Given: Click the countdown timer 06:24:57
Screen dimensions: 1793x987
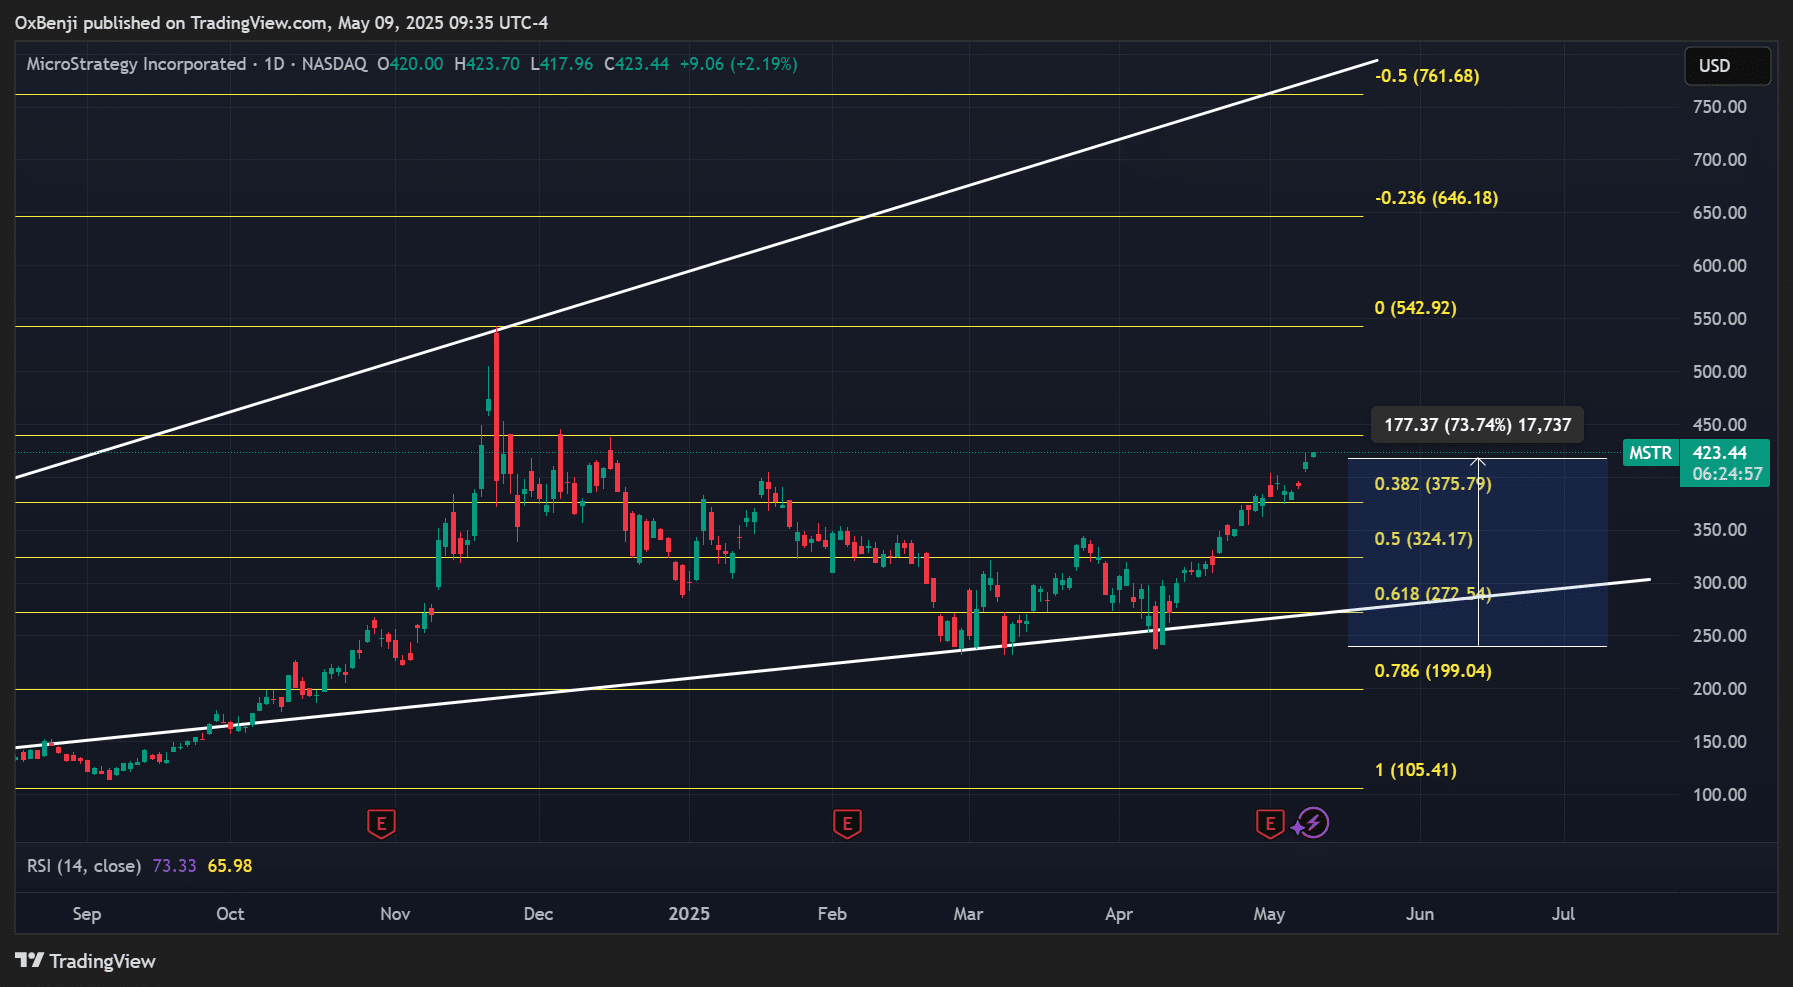Looking at the screenshot, I should (x=1727, y=474).
